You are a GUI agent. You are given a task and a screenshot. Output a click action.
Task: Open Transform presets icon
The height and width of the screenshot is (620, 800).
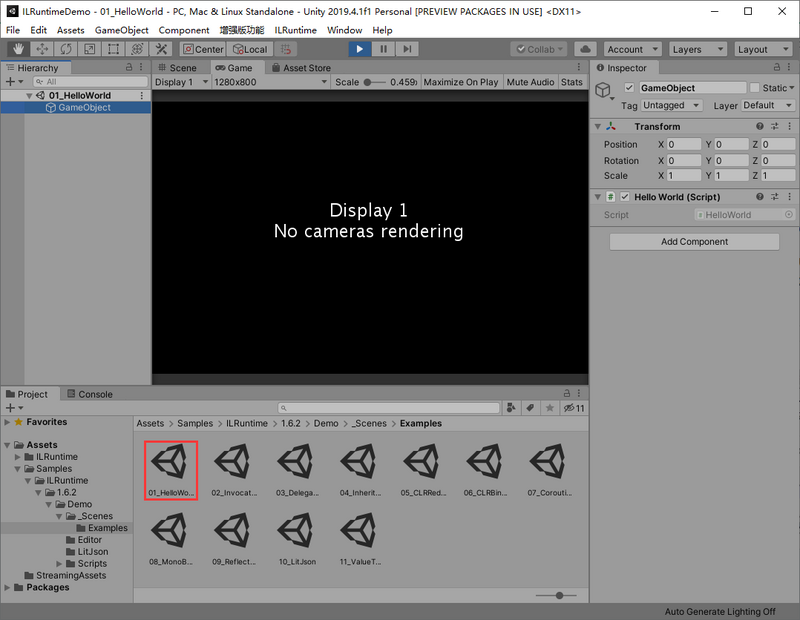tap(774, 126)
